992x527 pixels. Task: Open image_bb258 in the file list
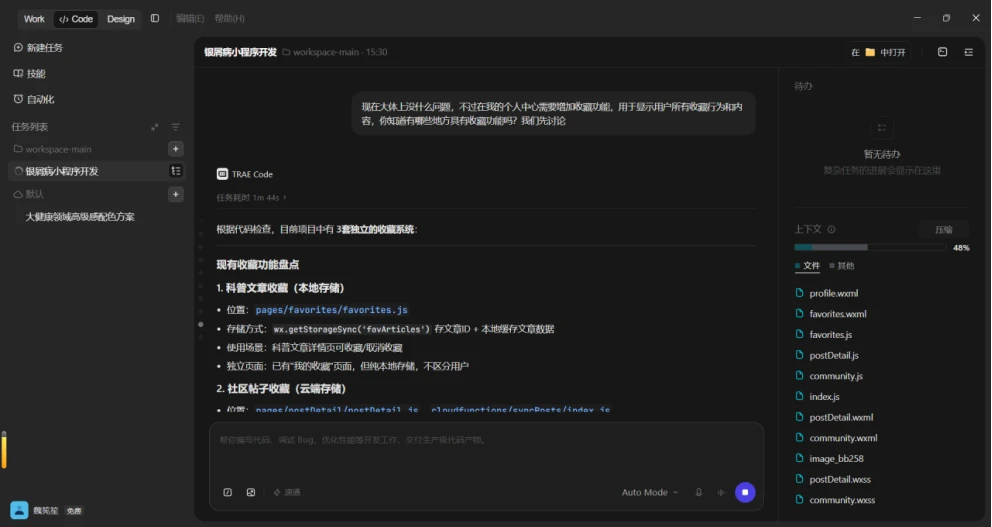pos(836,459)
